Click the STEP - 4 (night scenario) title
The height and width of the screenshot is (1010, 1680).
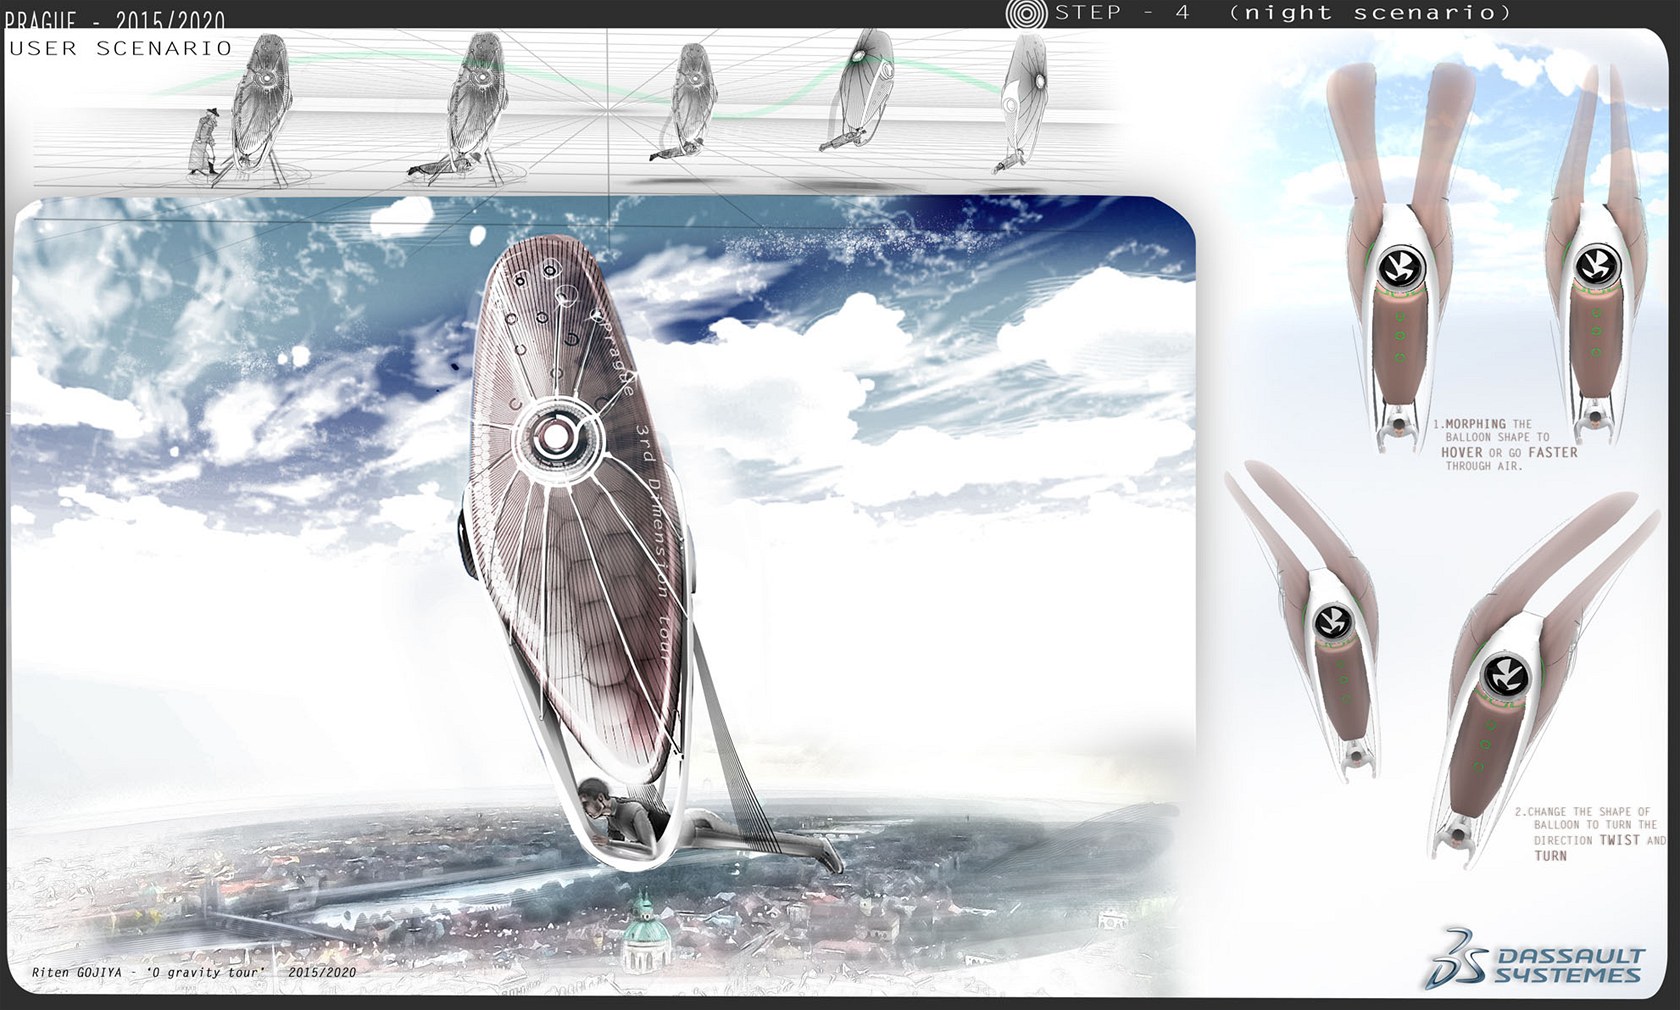coord(1283,13)
